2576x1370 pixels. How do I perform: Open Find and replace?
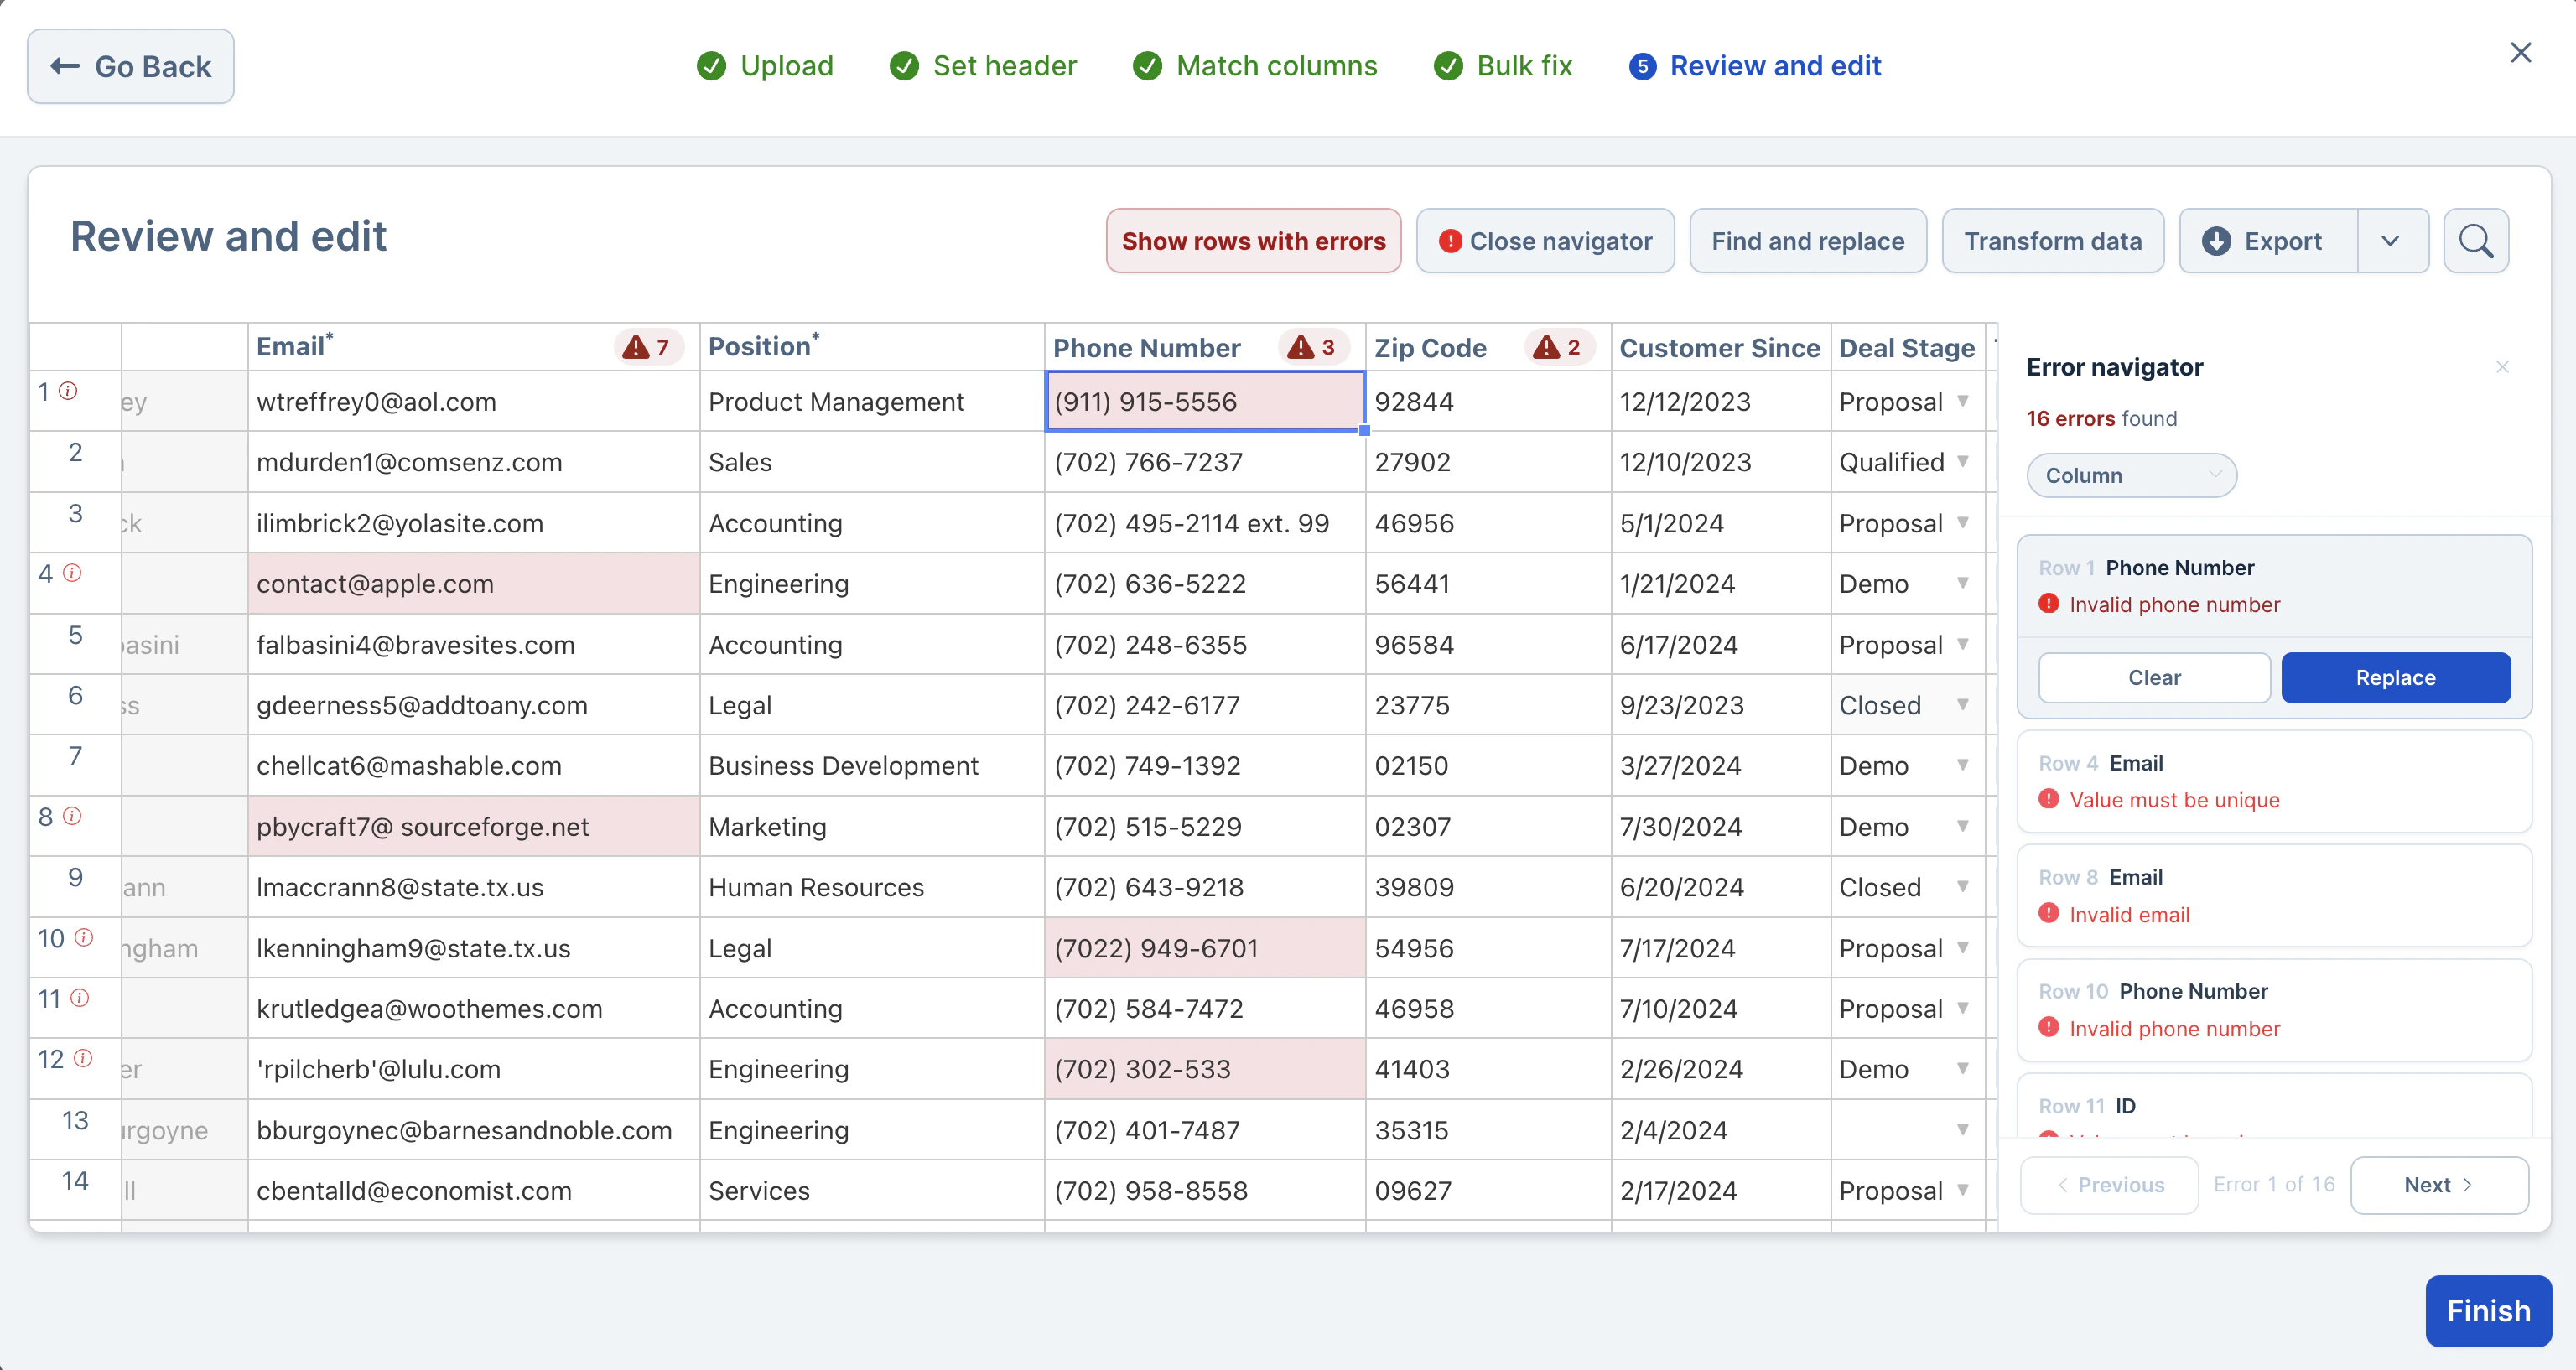pyautogui.click(x=1808, y=241)
